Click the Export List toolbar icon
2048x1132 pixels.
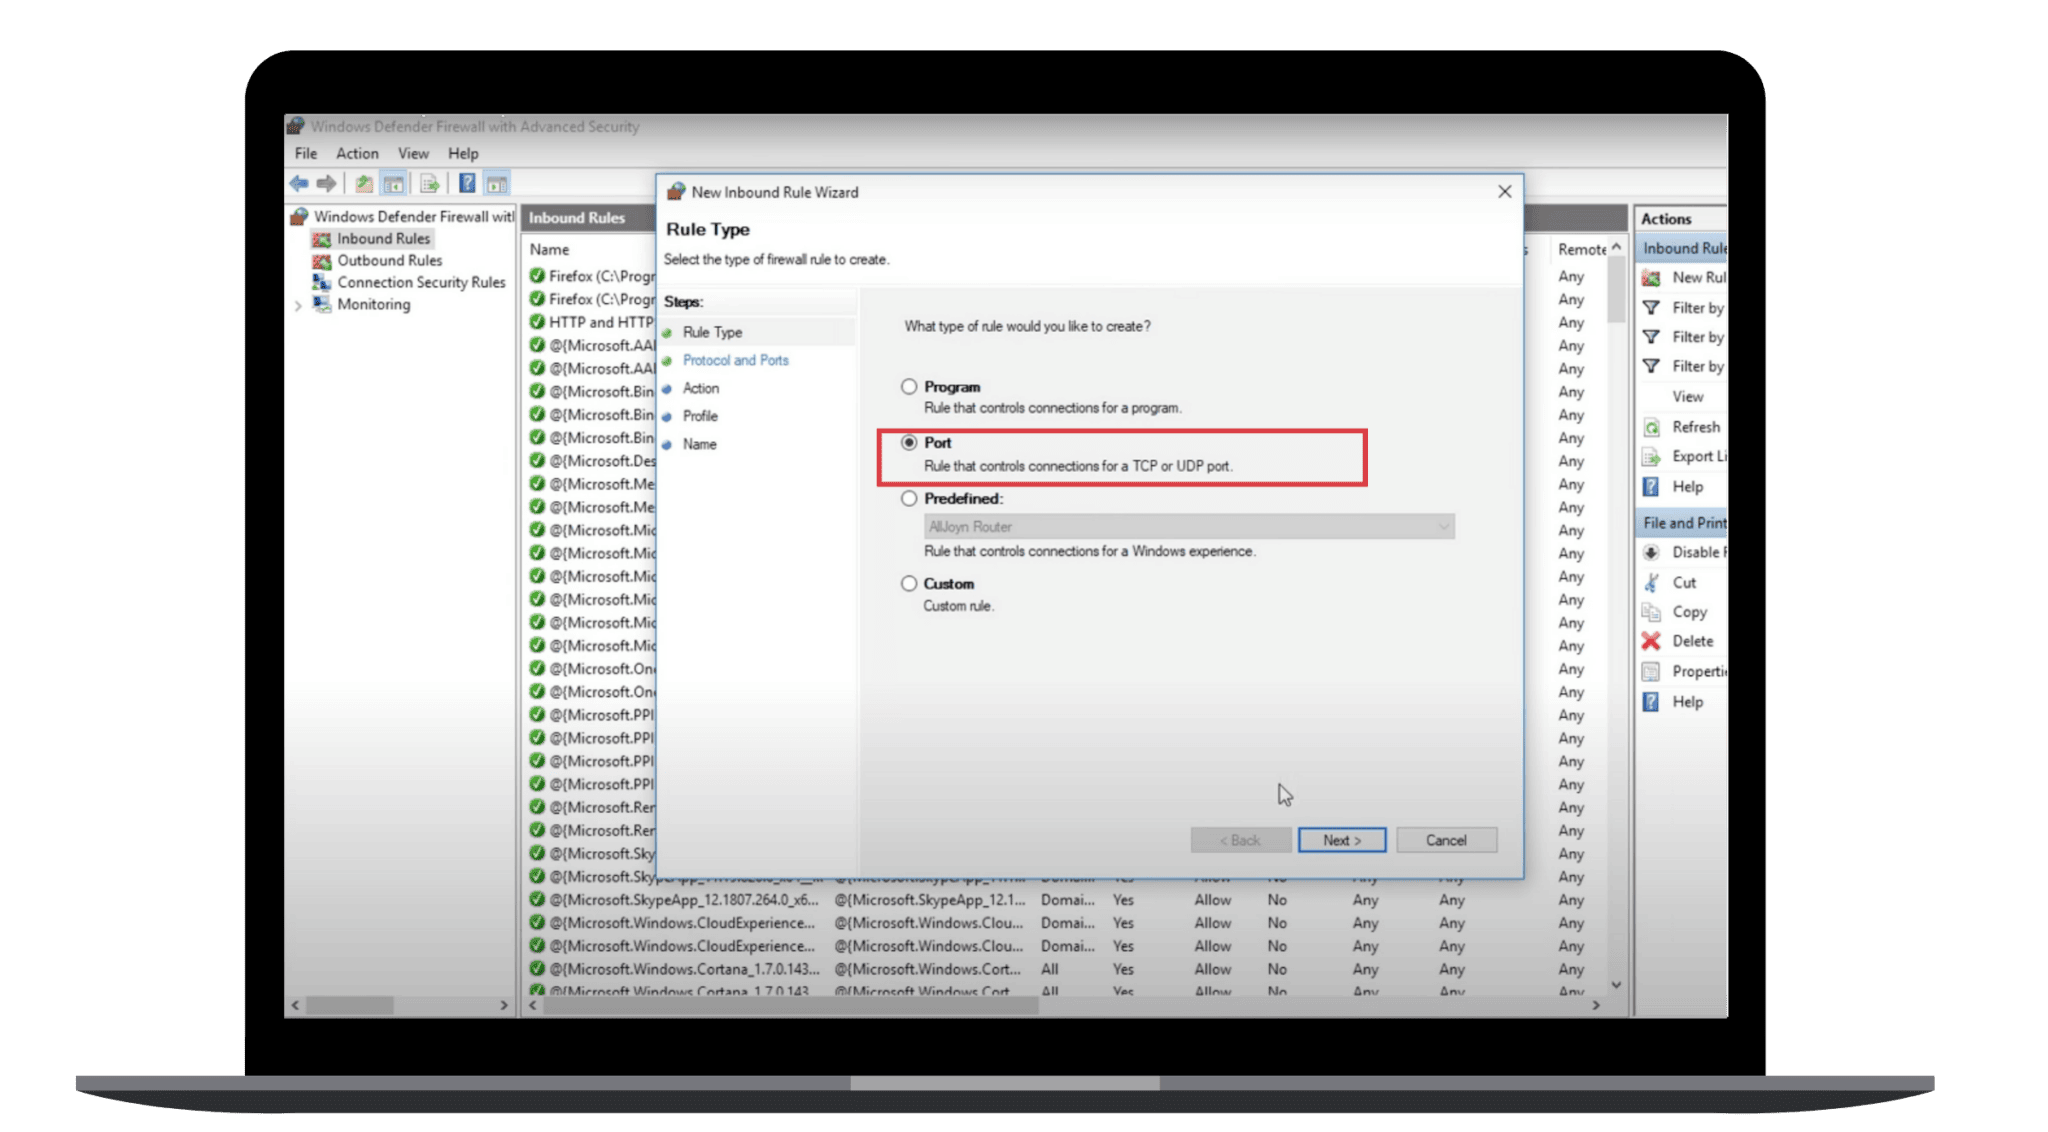click(430, 184)
